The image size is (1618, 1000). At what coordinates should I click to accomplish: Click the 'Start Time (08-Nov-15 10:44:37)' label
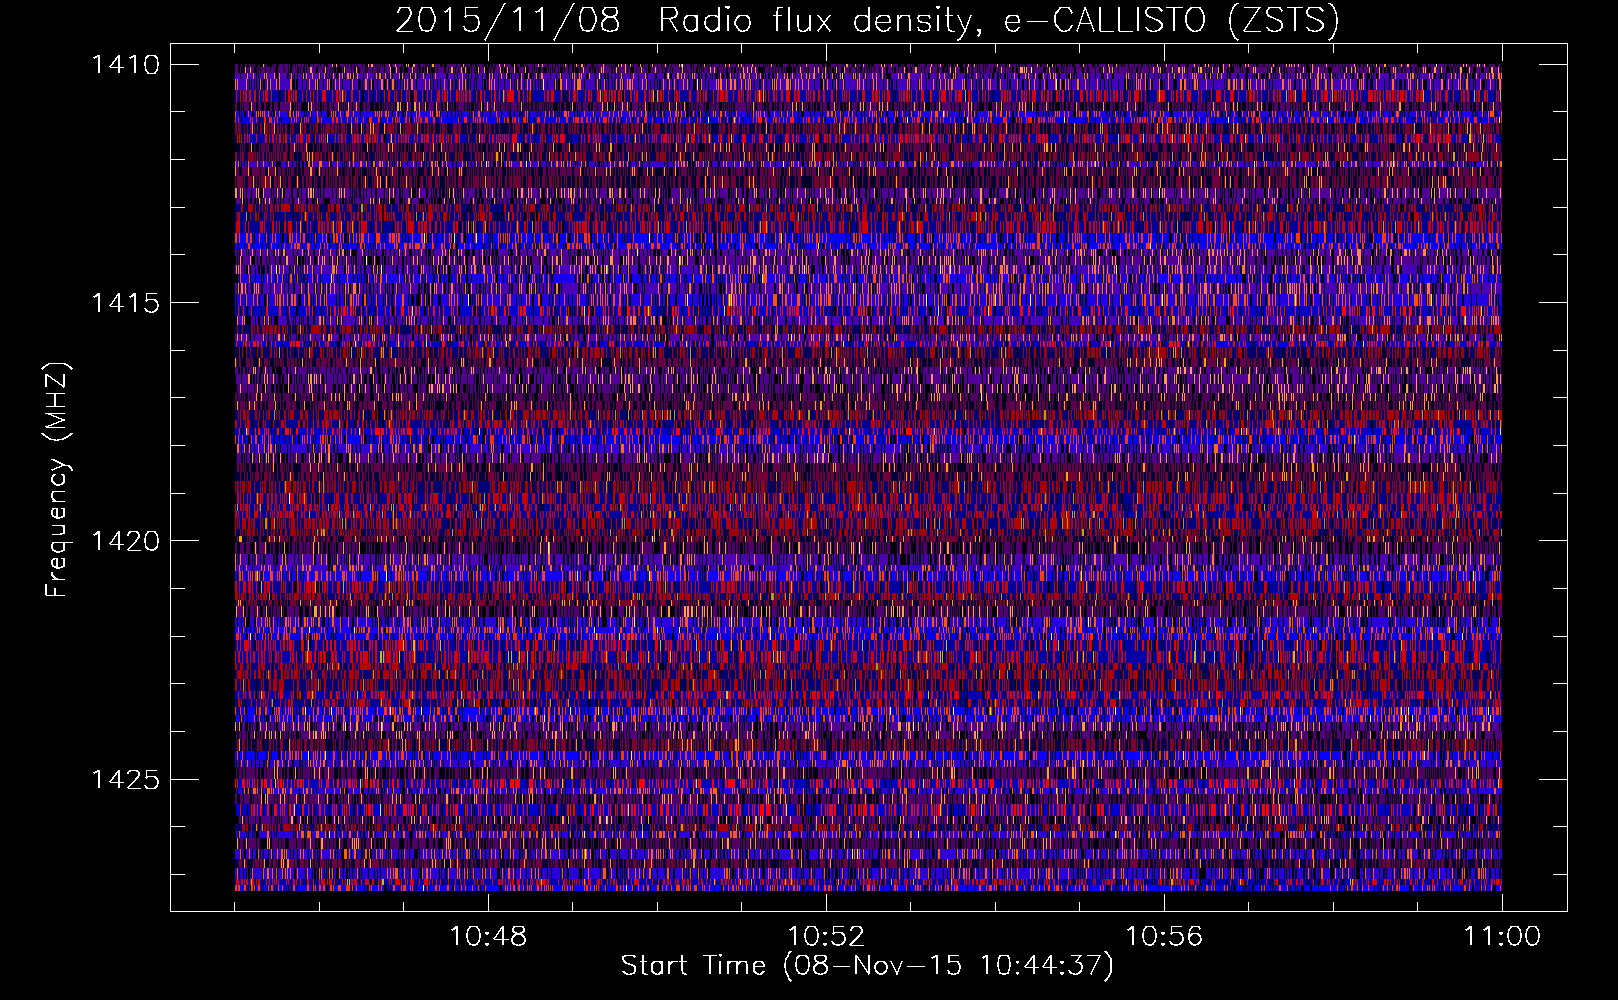[x=867, y=966]
